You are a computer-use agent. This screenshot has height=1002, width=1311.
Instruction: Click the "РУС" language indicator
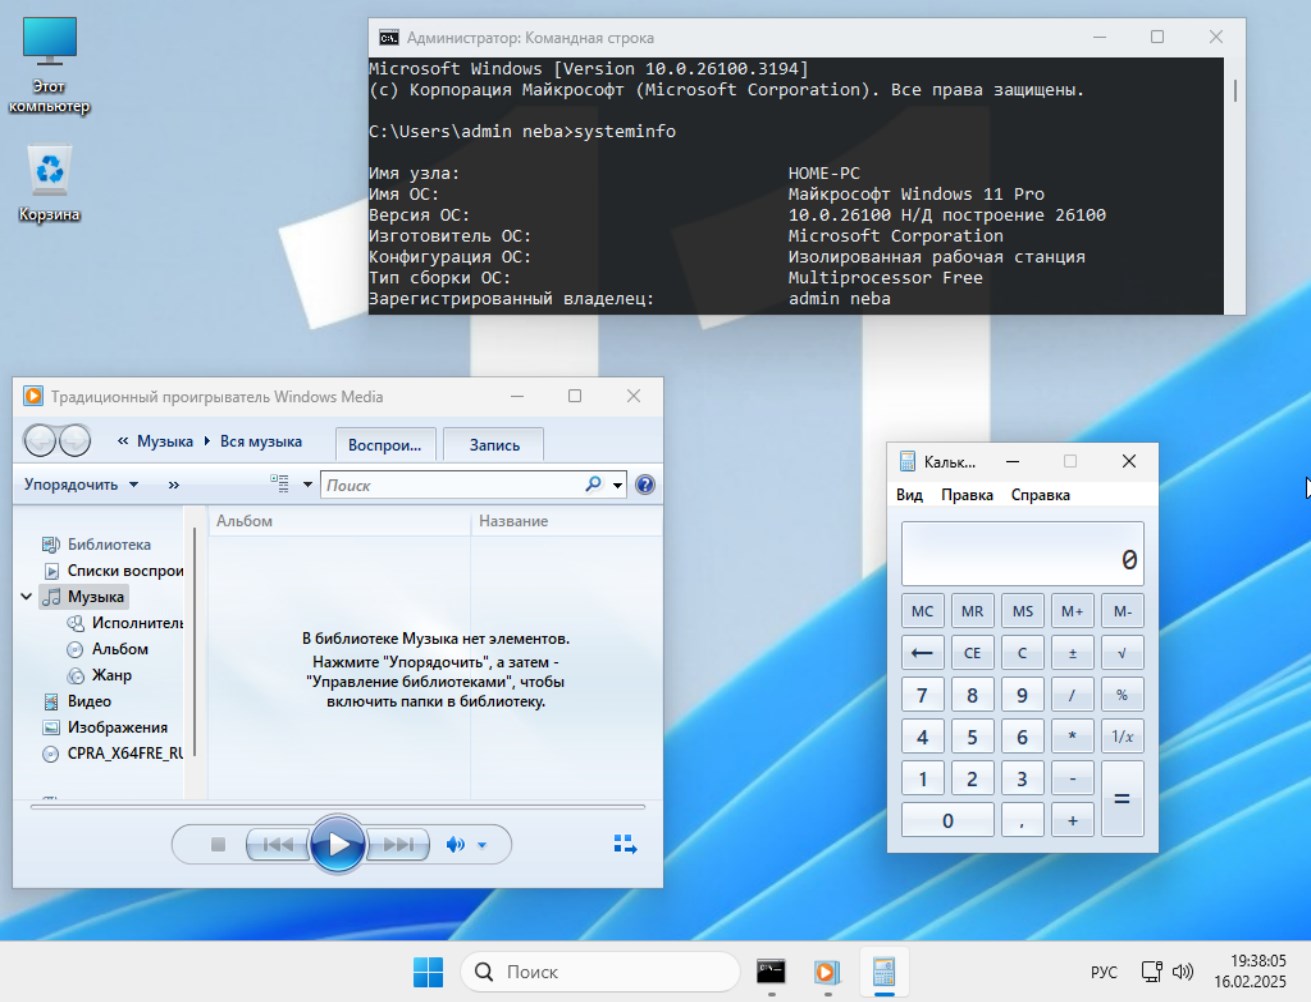click(x=1104, y=972)
